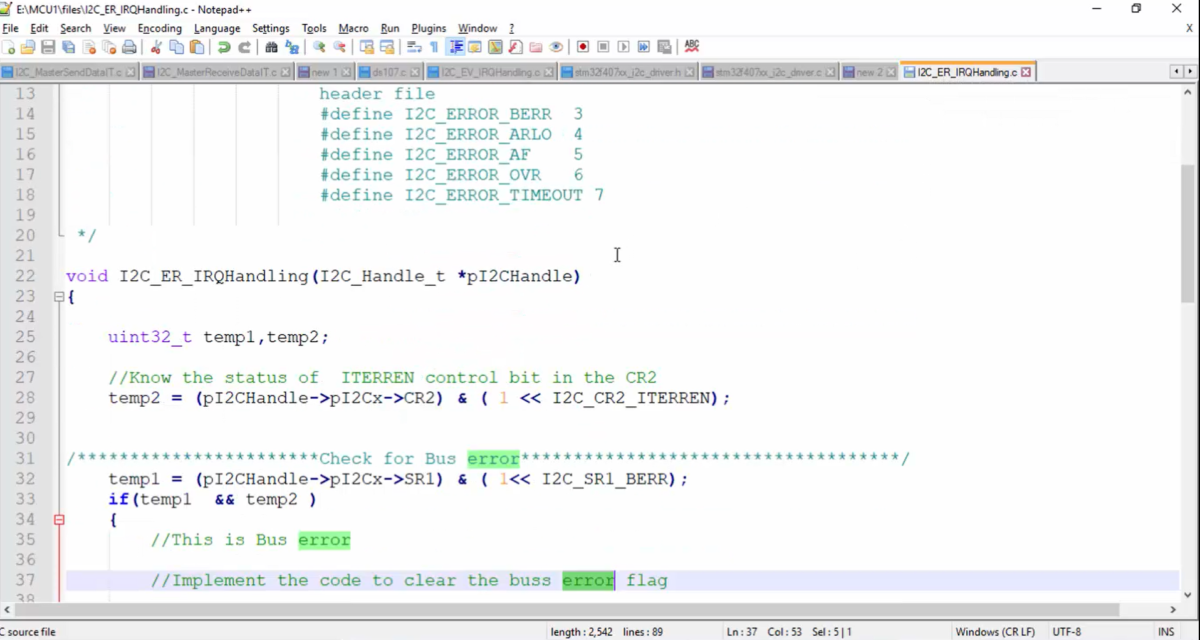This screenshot has width=1200, height=640.
Task: Toggle the indent guide toolbar button
Action: (456, 47)
